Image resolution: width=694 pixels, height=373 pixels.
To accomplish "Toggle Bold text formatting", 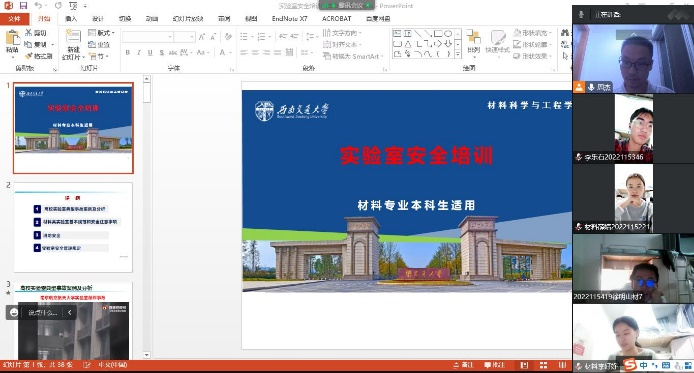I will [128, 53].
